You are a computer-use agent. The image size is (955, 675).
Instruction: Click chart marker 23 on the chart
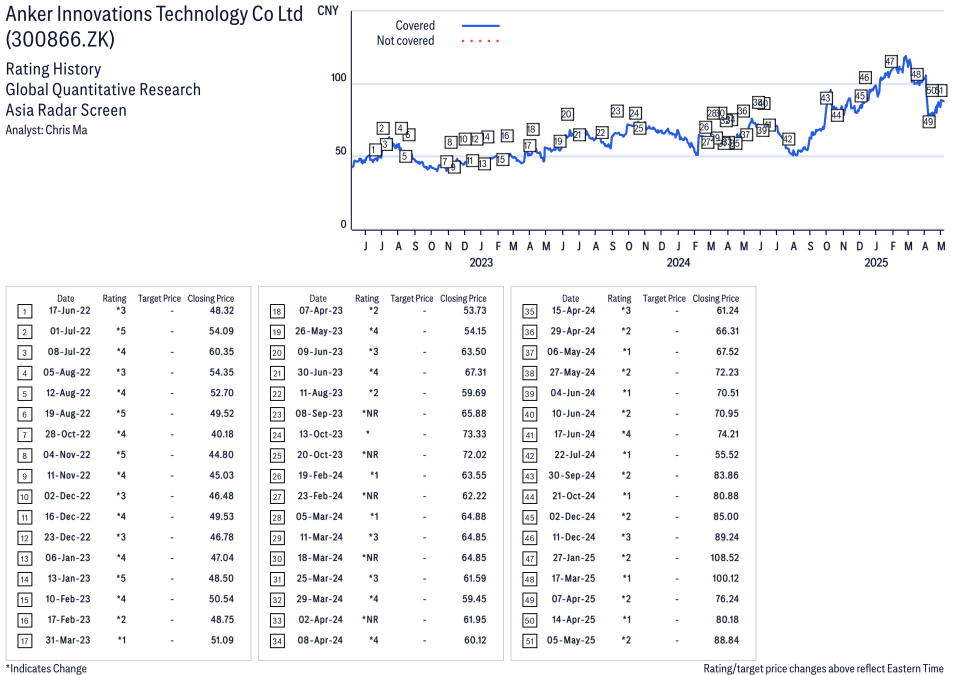click(x=616, y=111)
